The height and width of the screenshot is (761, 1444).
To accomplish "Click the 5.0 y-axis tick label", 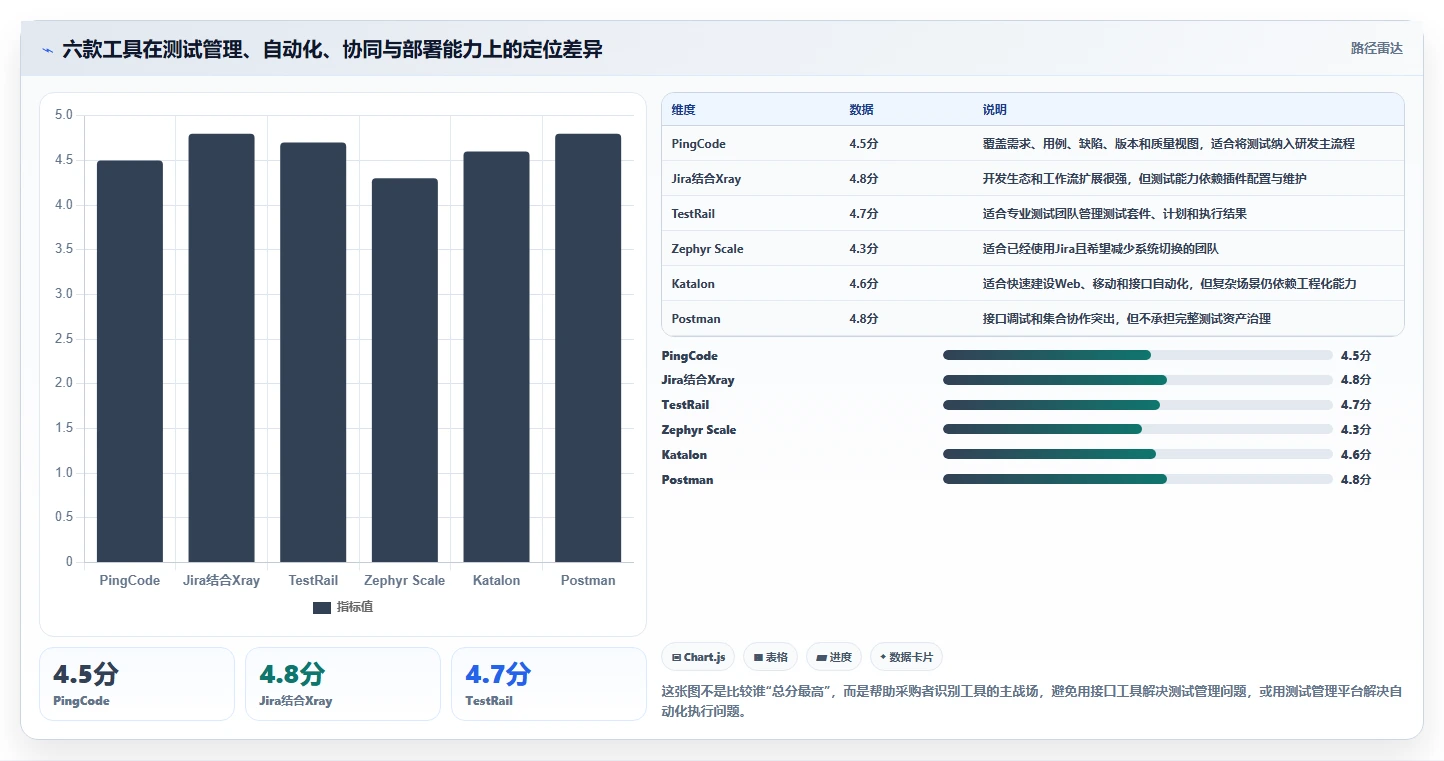I will coord(64,115).
